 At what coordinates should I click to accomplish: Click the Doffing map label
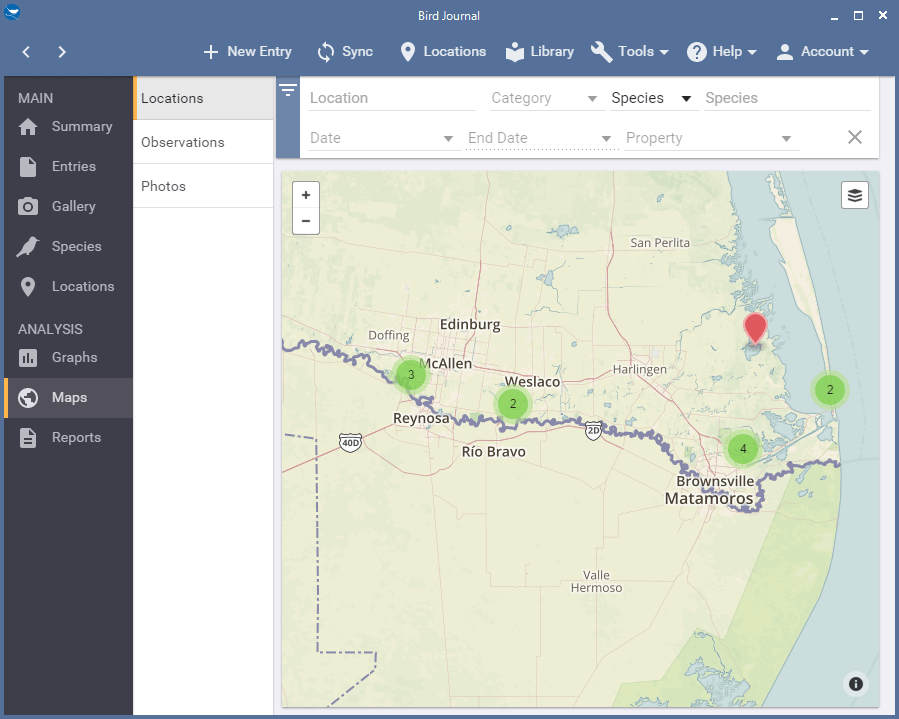[389, 335]
